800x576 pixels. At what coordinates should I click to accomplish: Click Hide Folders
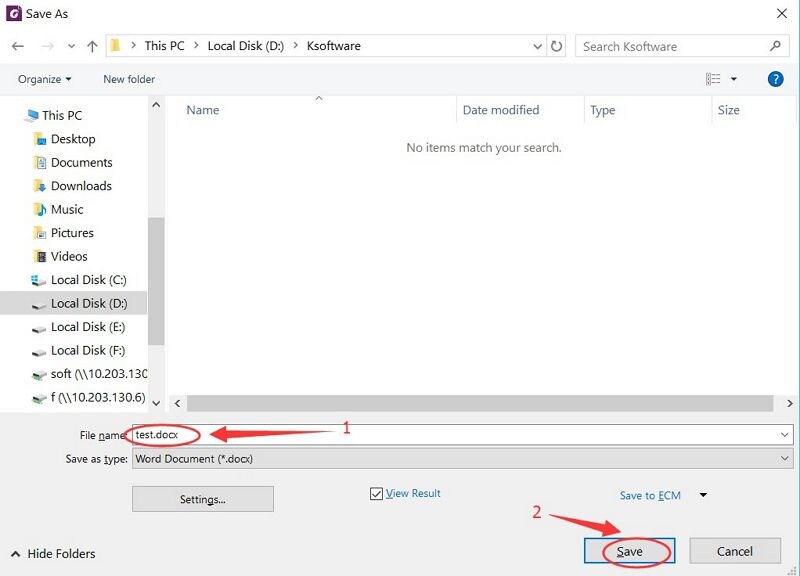[54, 553]
